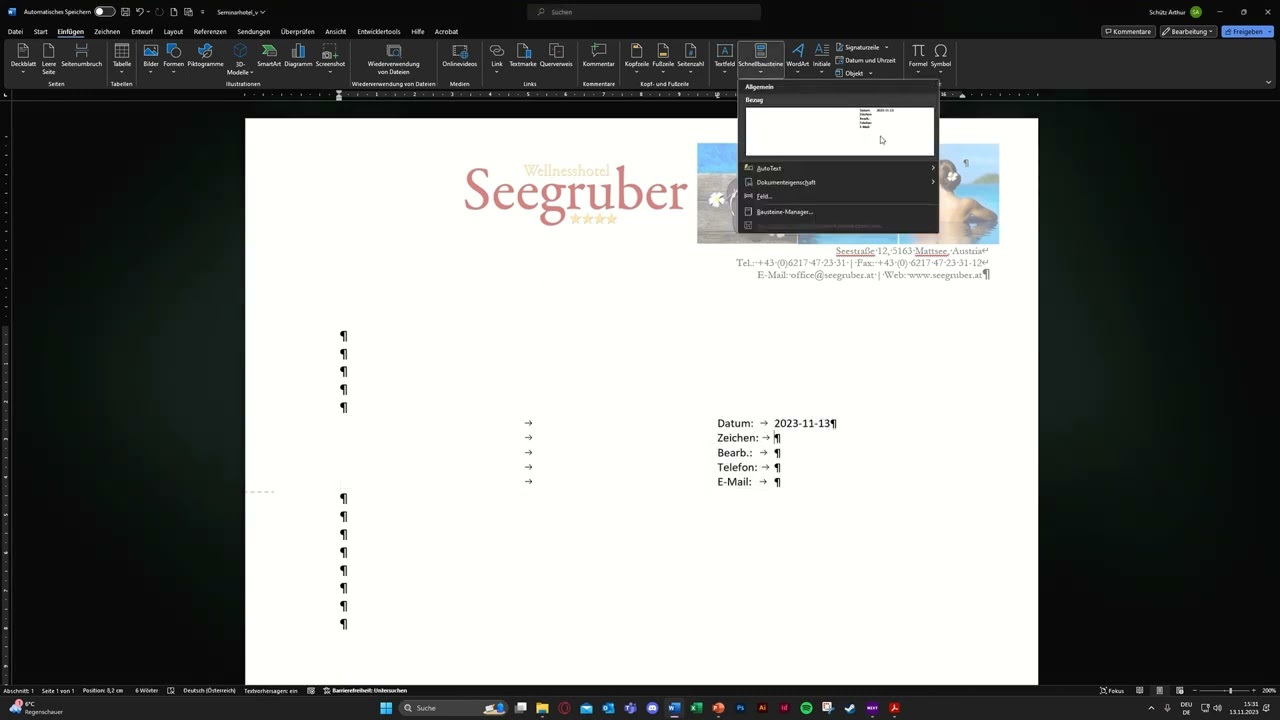Screen dimensions: 1280x720
Task: Add a new Kommentar from the ribbon
Action: point(599,56)
